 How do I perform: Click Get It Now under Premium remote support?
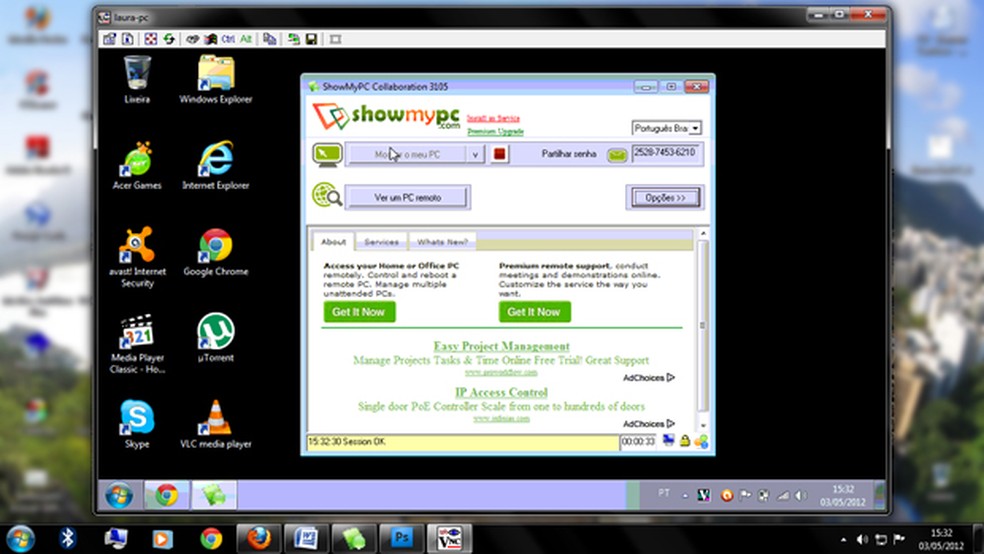535,312
